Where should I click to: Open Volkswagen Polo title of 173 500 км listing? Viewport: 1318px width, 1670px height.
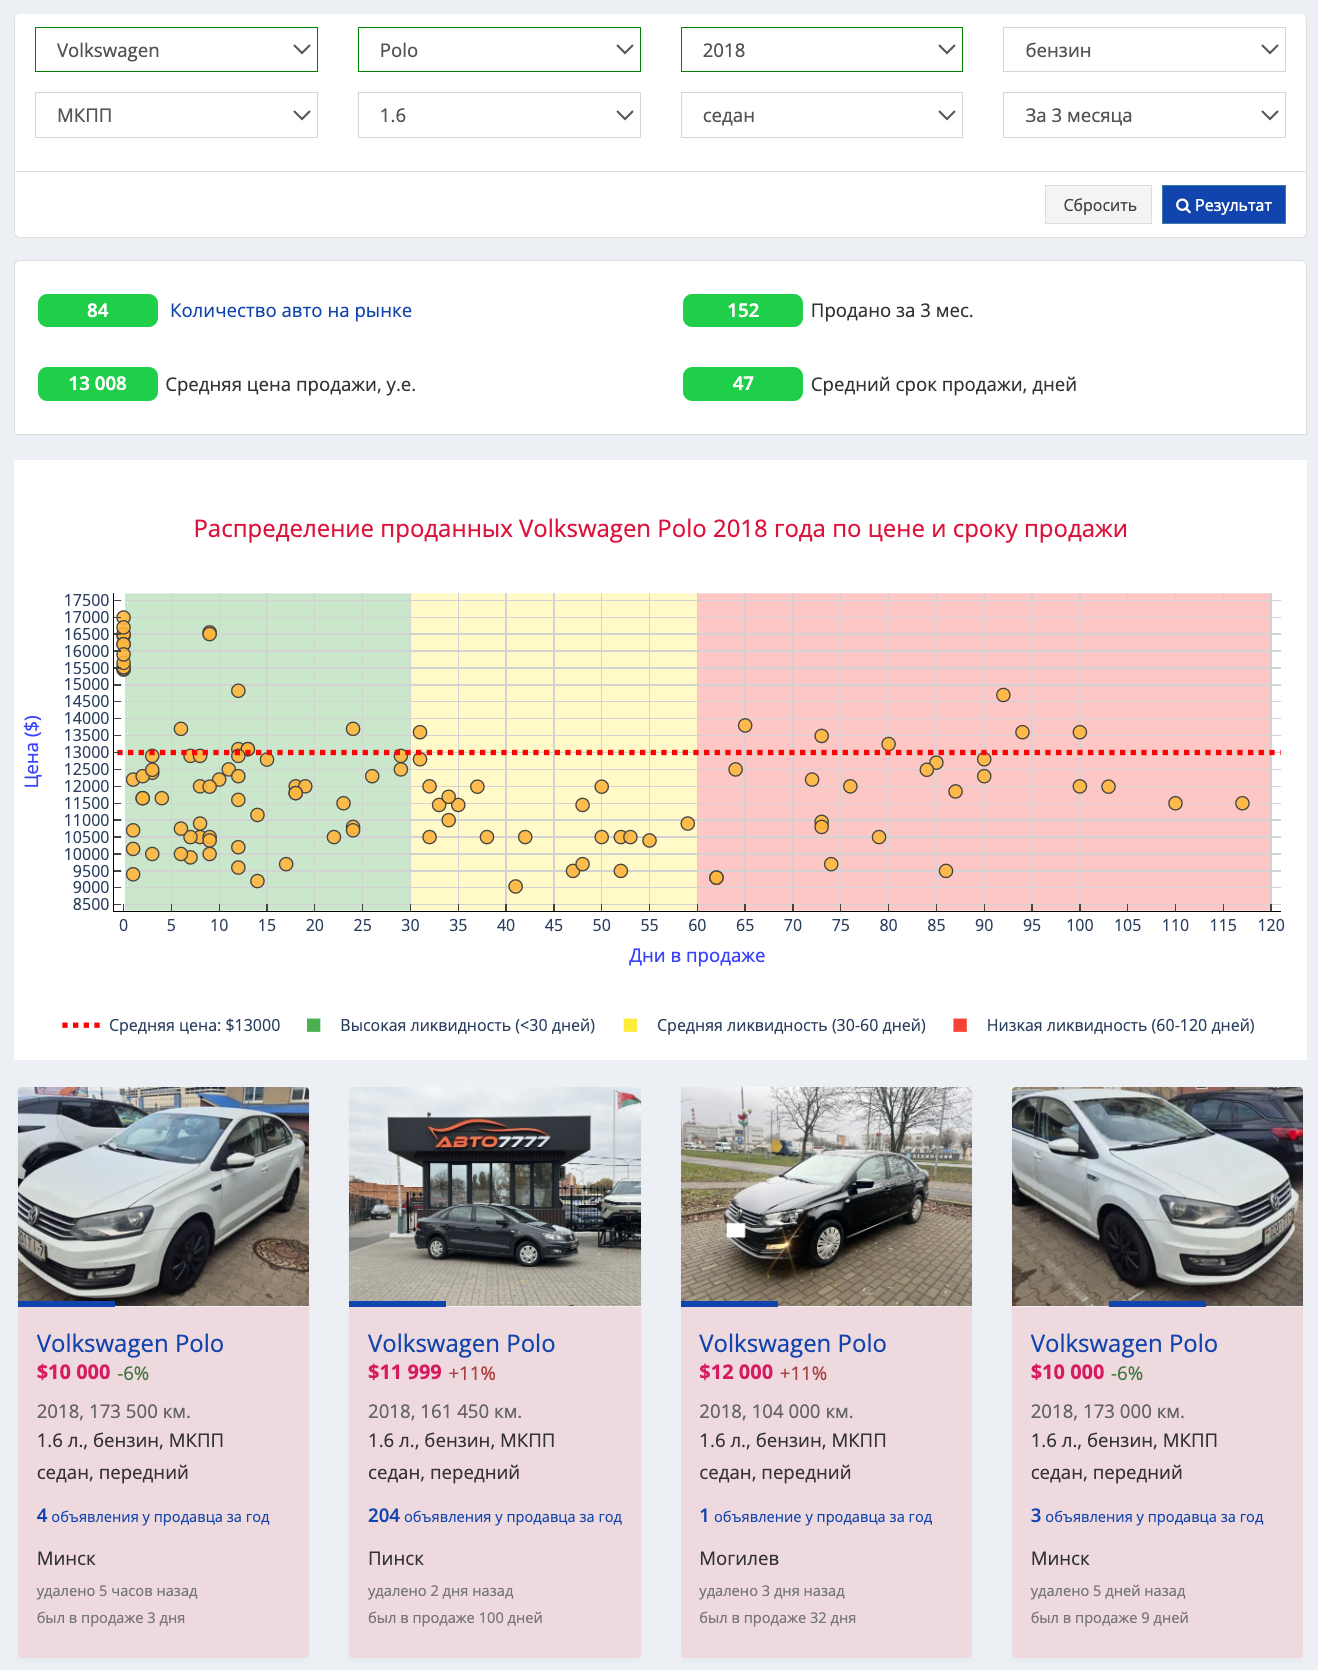pos(130,1343)
